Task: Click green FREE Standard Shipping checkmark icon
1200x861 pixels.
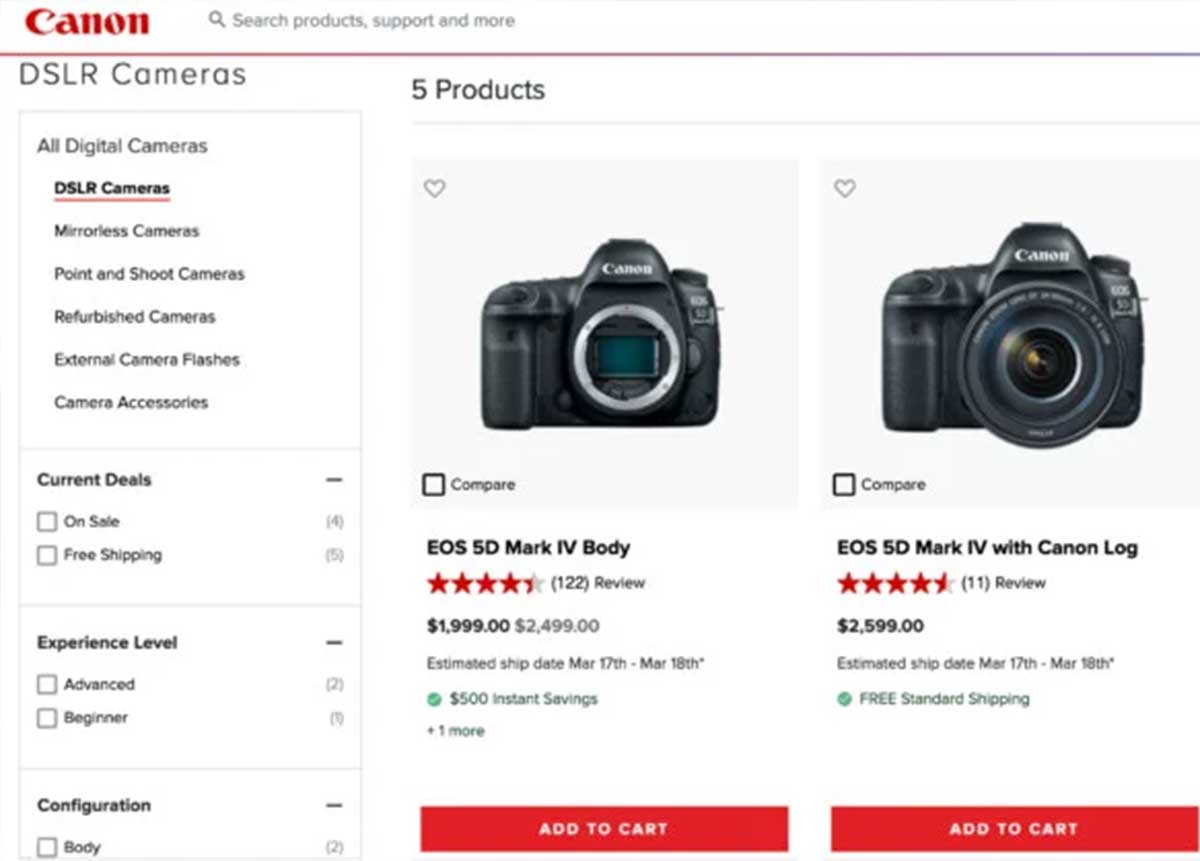Action: tap(845, 699)
